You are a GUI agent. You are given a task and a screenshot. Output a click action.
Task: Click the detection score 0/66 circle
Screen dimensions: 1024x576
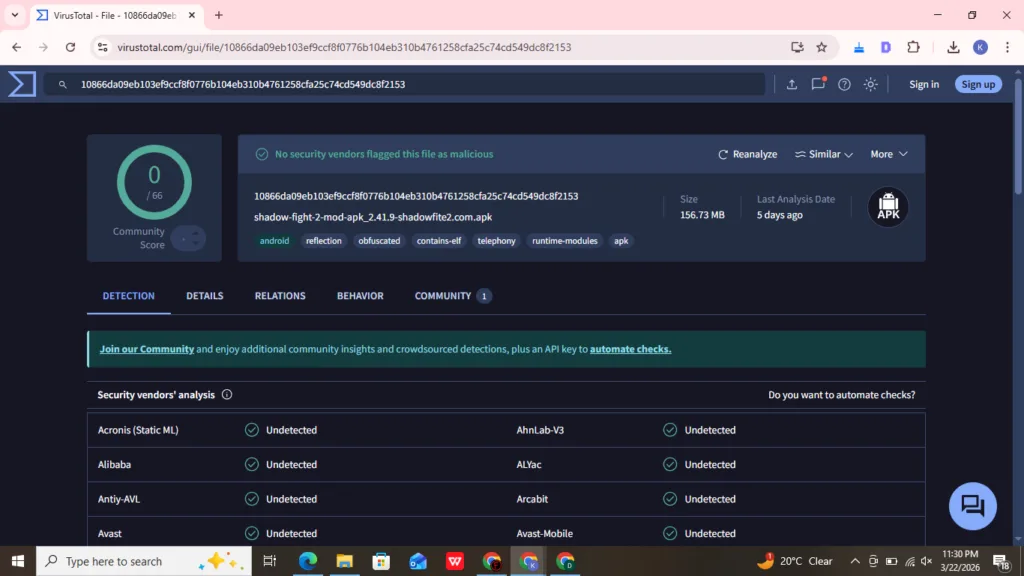154,182
